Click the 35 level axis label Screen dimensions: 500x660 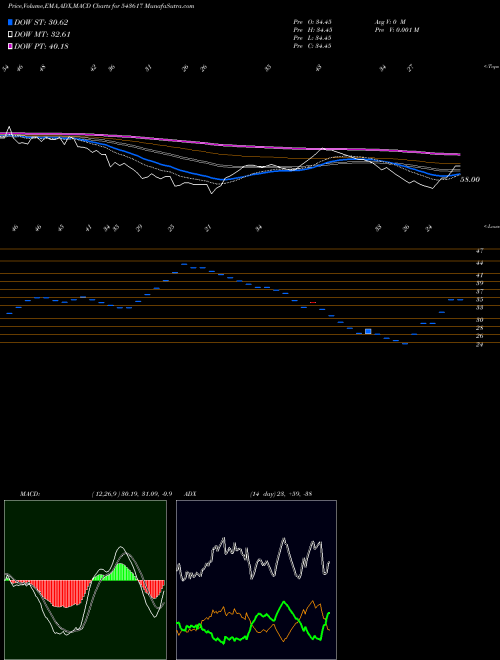(x=479, y=300)
